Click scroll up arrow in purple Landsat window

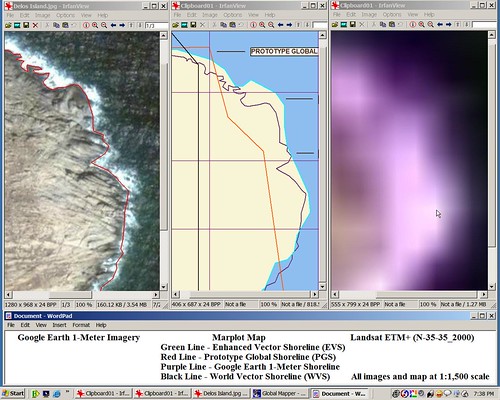(492, 35)
